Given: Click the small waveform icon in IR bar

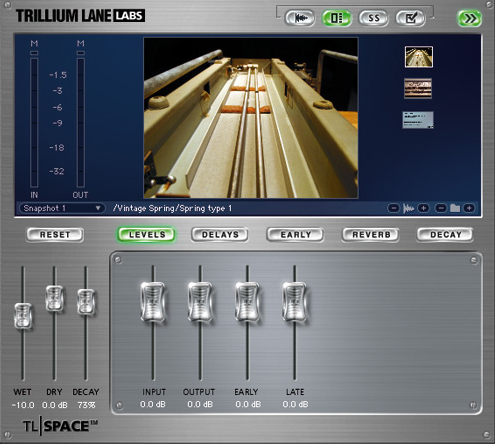Looking at the screenshot, I should (x=409, y=209).
